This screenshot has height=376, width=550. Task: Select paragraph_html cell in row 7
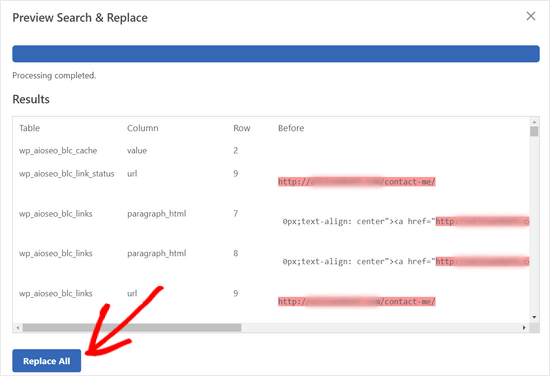(x=156, y=214)
